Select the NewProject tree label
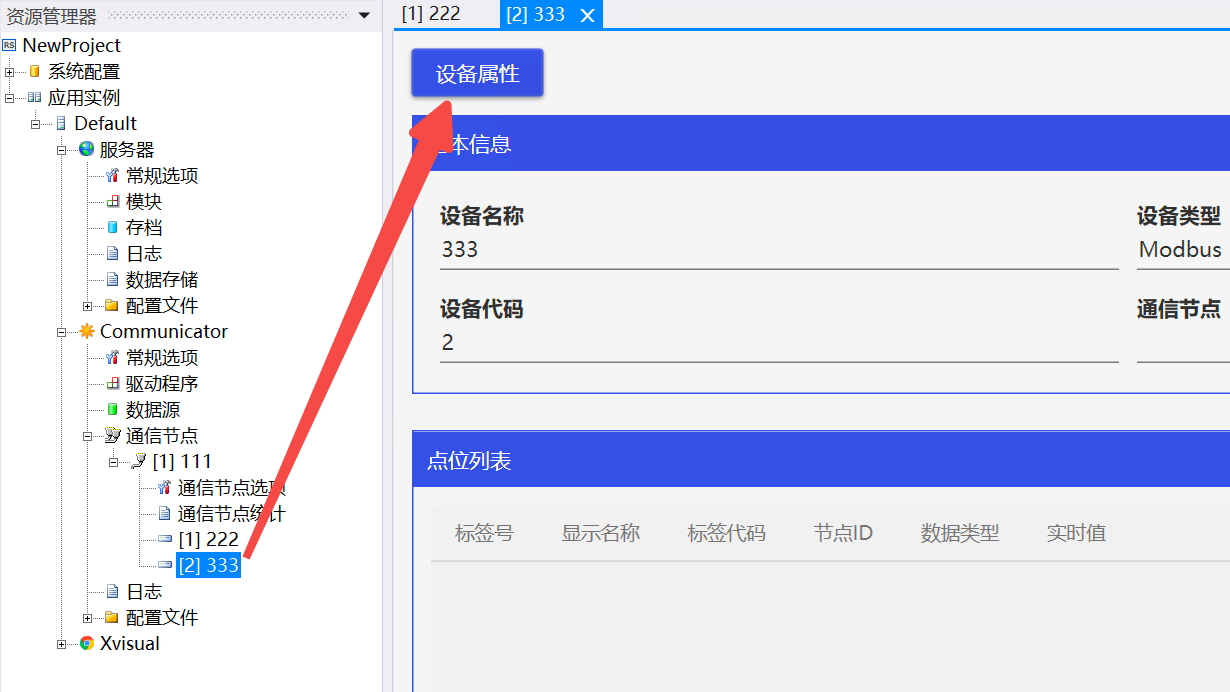The width and height of the screenshot is (1230, 692). tap(72, 45)
